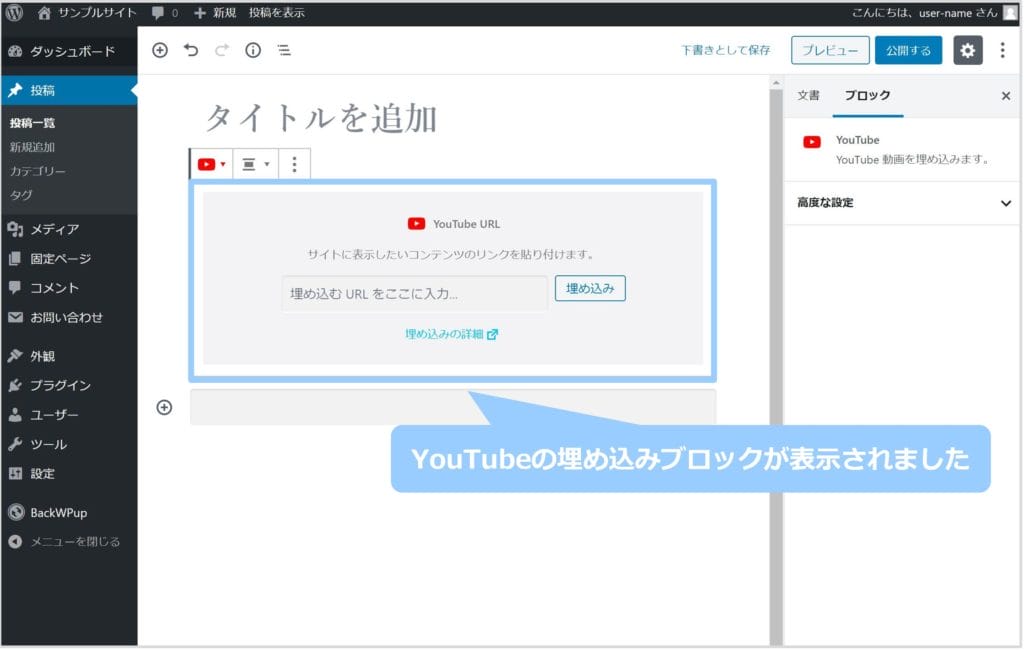Click 投稿を表示 in admin bar
This screenshot has height=650, width=1024.
point(276,12)
